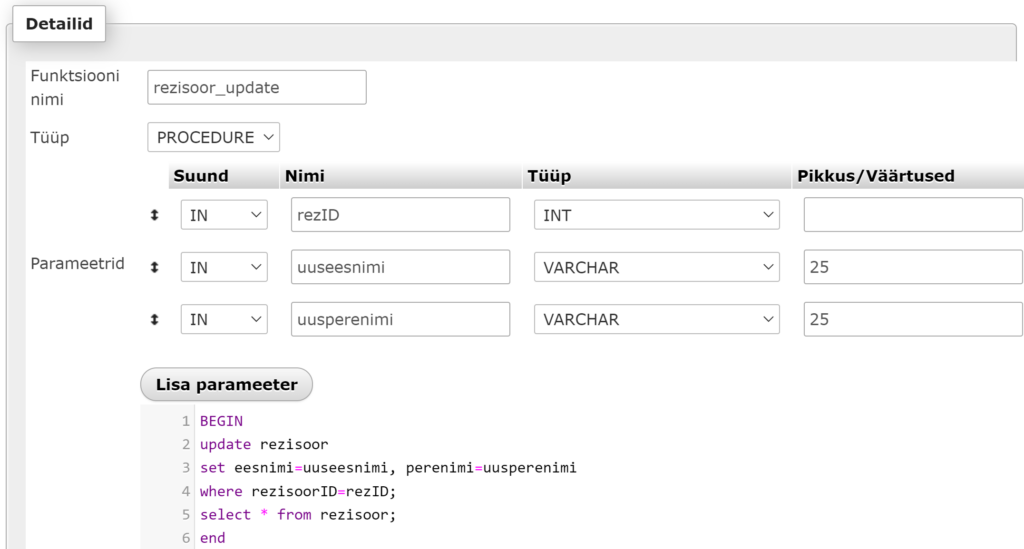The width and height of the screenshot is (1024, 549).
Task: Open the VARCHAR type dropdown for uuseesnimi
Action: [656, 268]
